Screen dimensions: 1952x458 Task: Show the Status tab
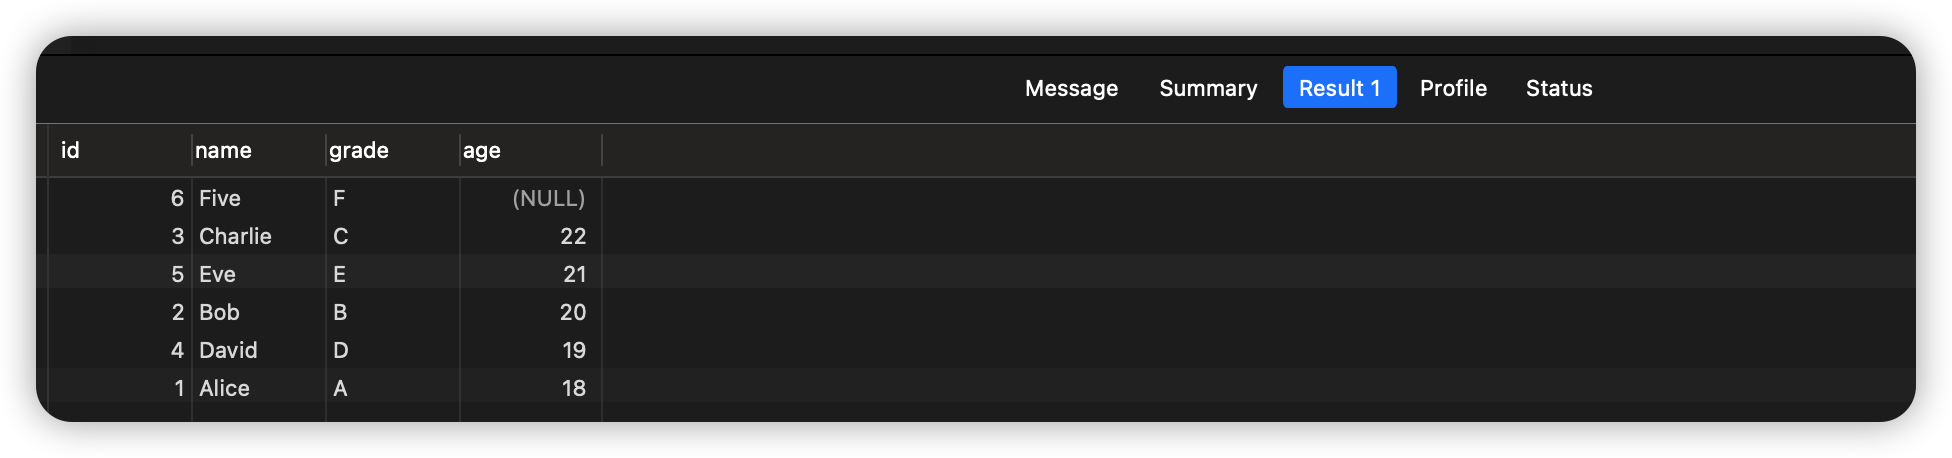point(1558,88)
